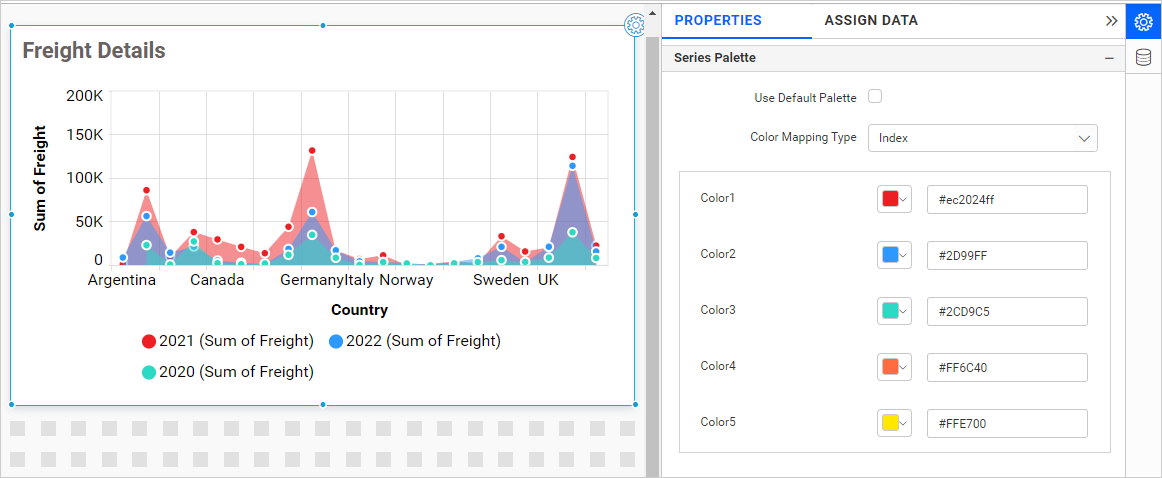Viewport: 1162px width, 478px height.
Task: Open the Color4 orange color picker
Action: [894, 367]
